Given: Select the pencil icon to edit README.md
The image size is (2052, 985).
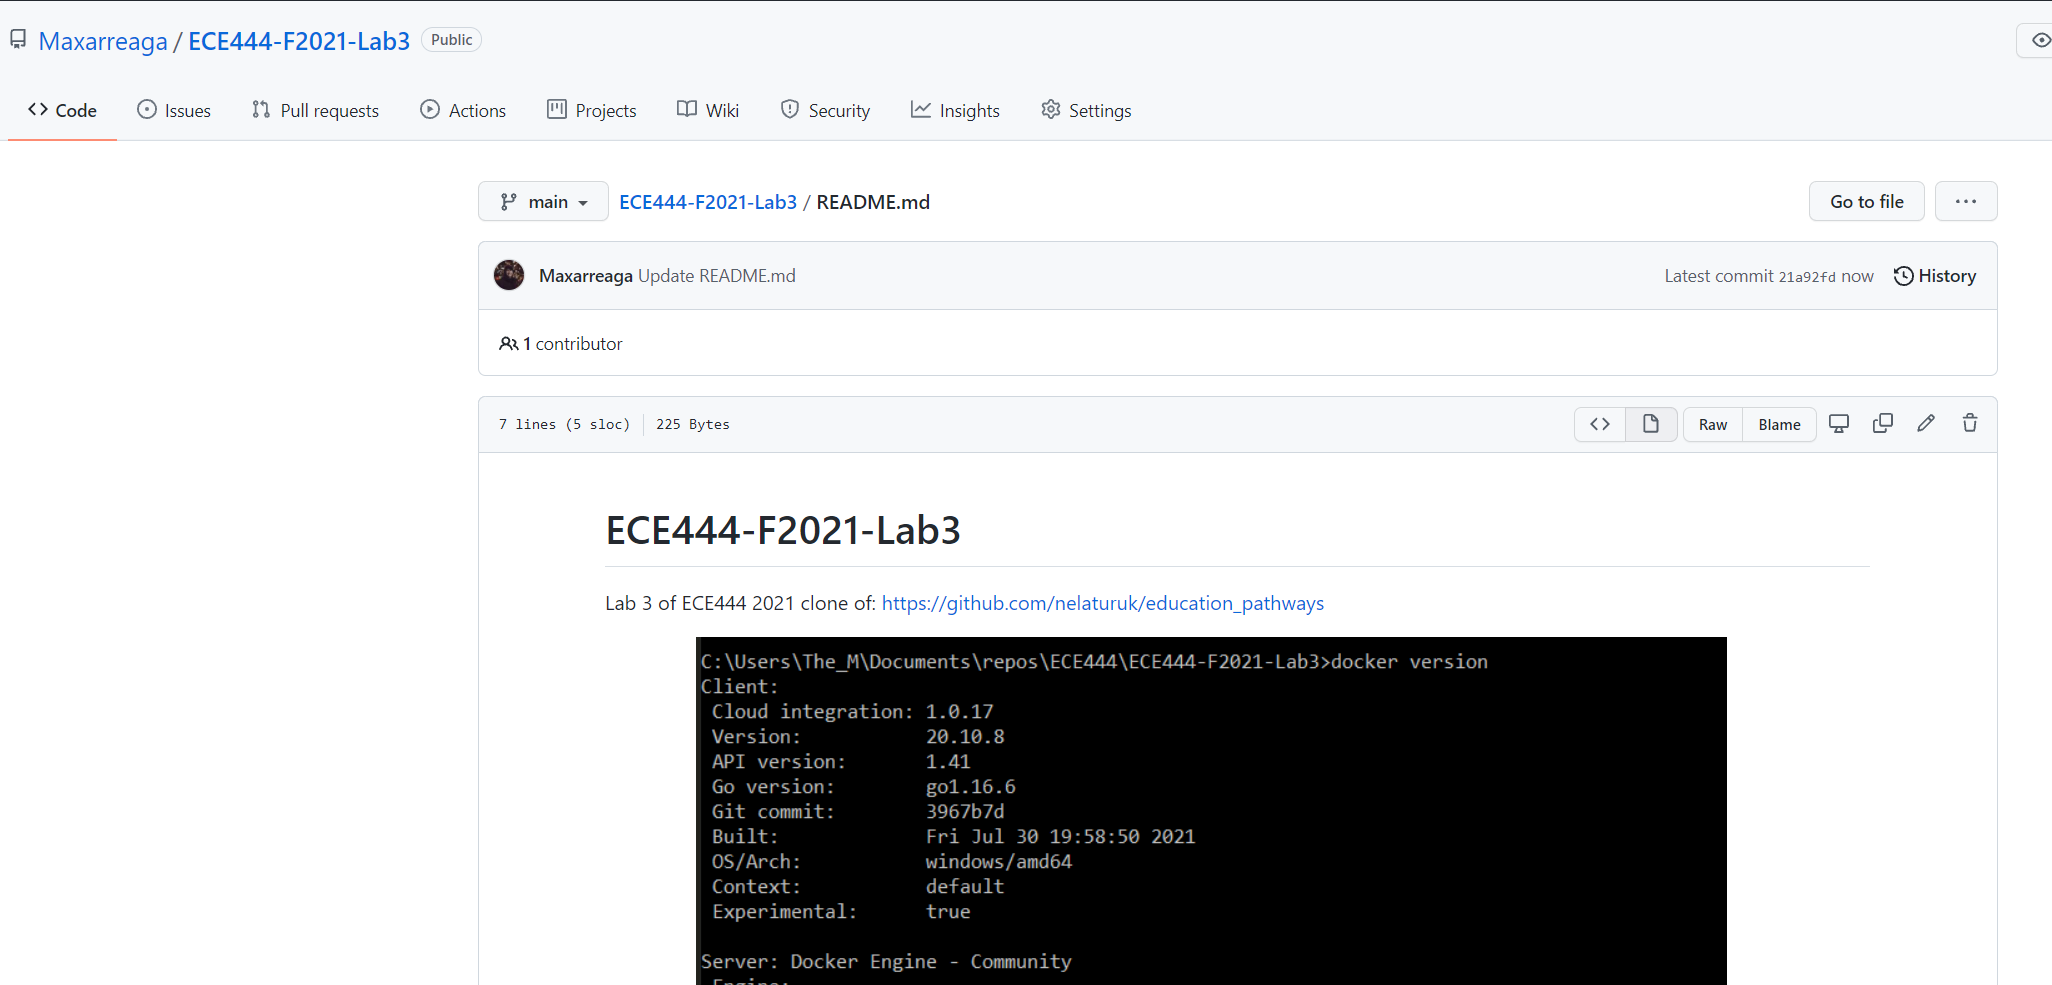Looking at the screenshot, I should (x=1926, y=423).
